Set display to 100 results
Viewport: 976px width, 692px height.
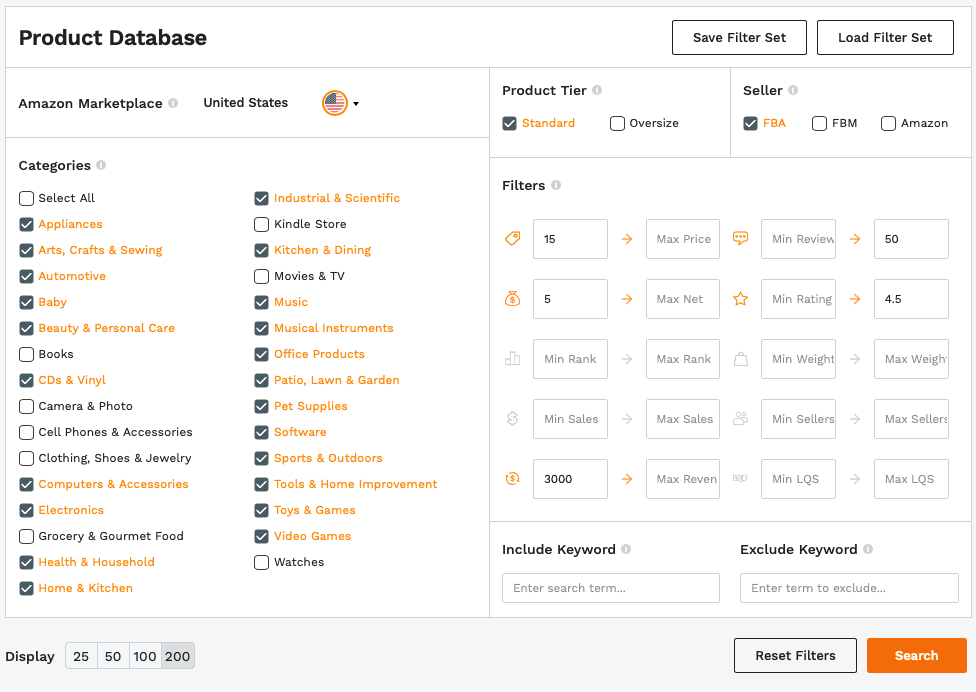pos(145,656)
